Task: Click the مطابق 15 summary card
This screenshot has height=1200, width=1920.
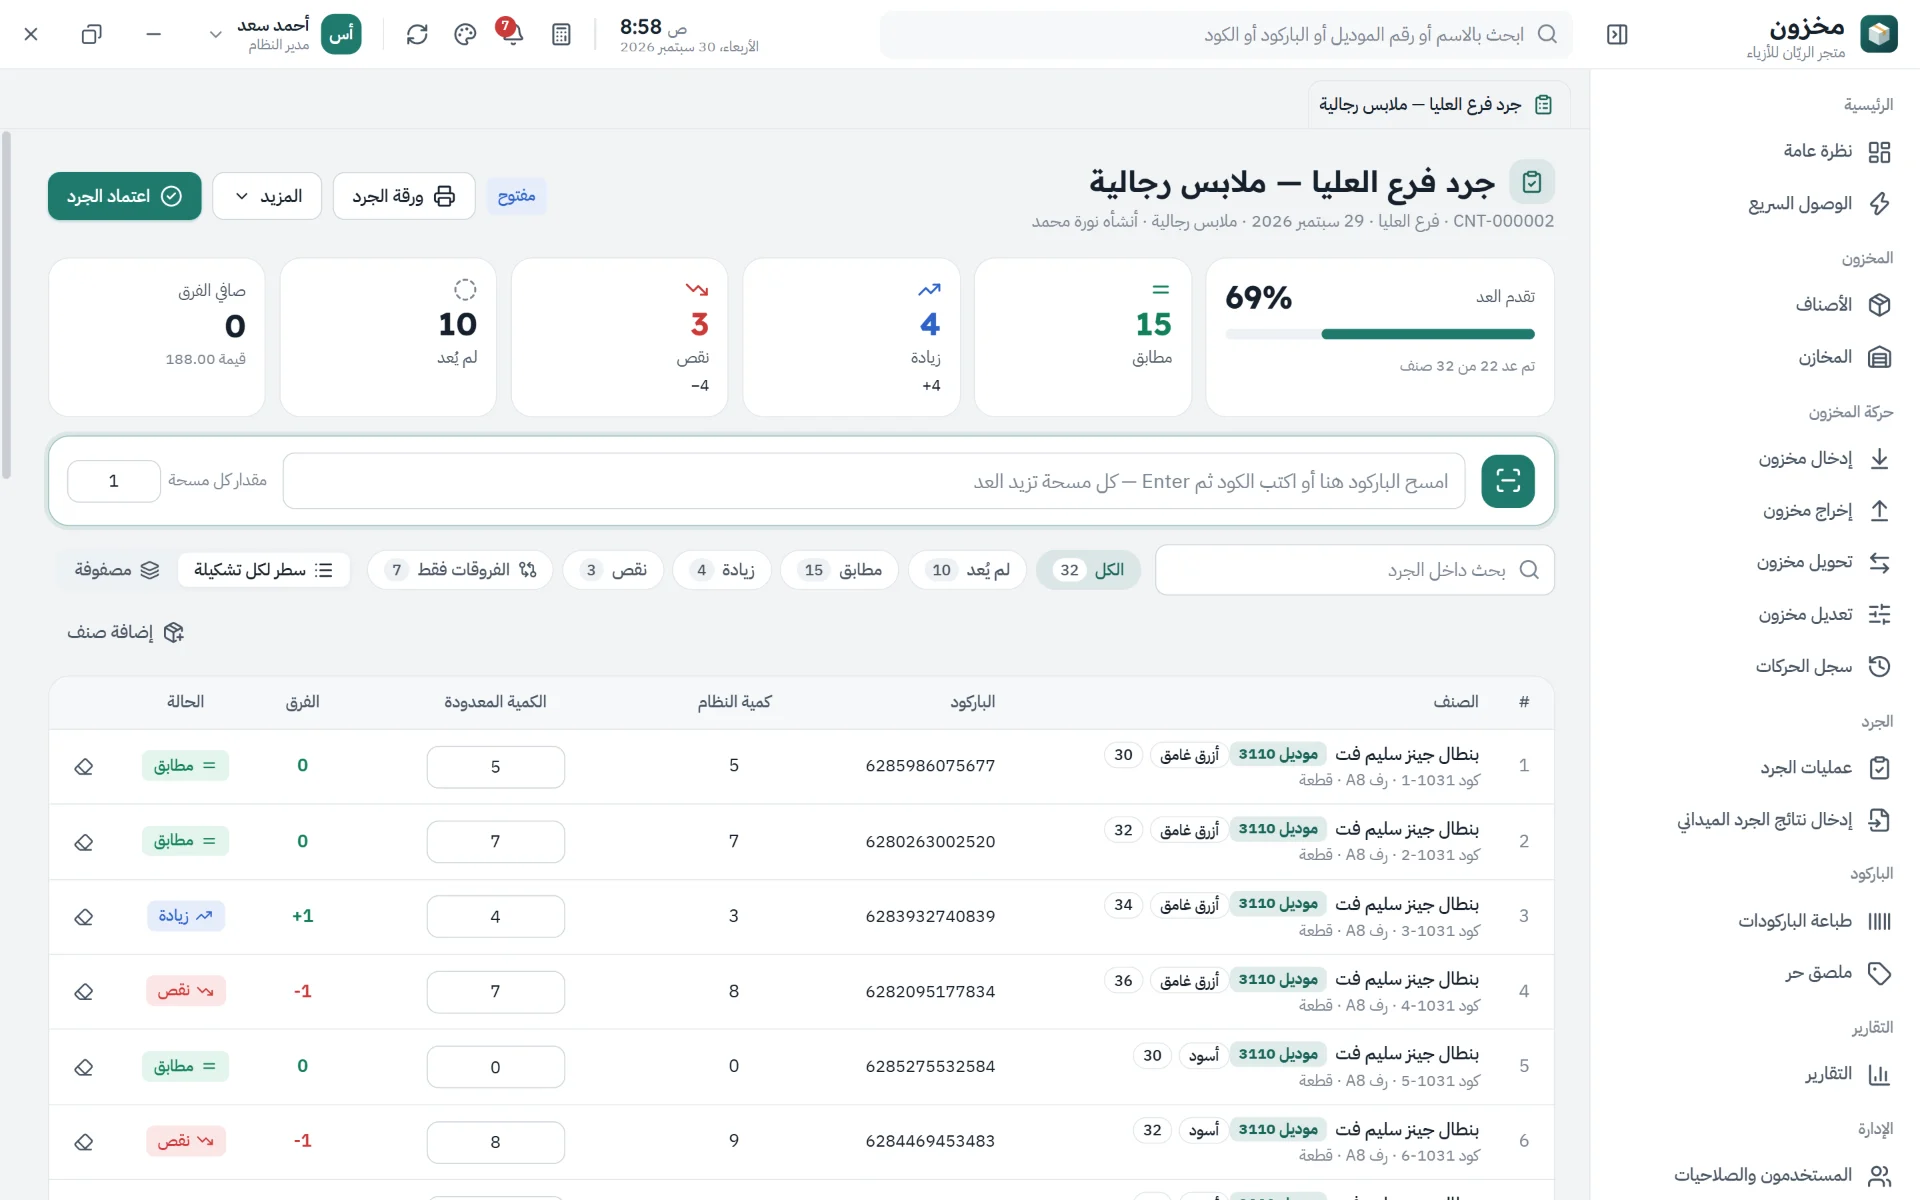Action: [1083, 337]
